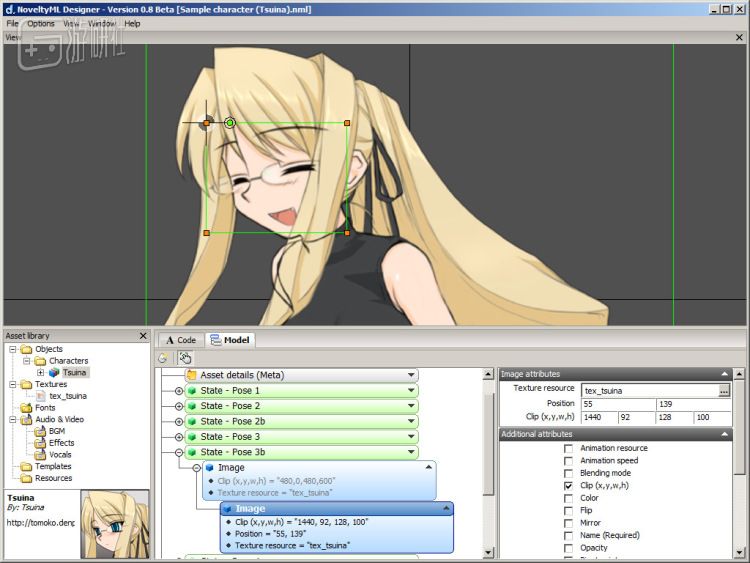
Task: Toggle the Mirror attribute checkbox
Action: [x=568, y=523]
